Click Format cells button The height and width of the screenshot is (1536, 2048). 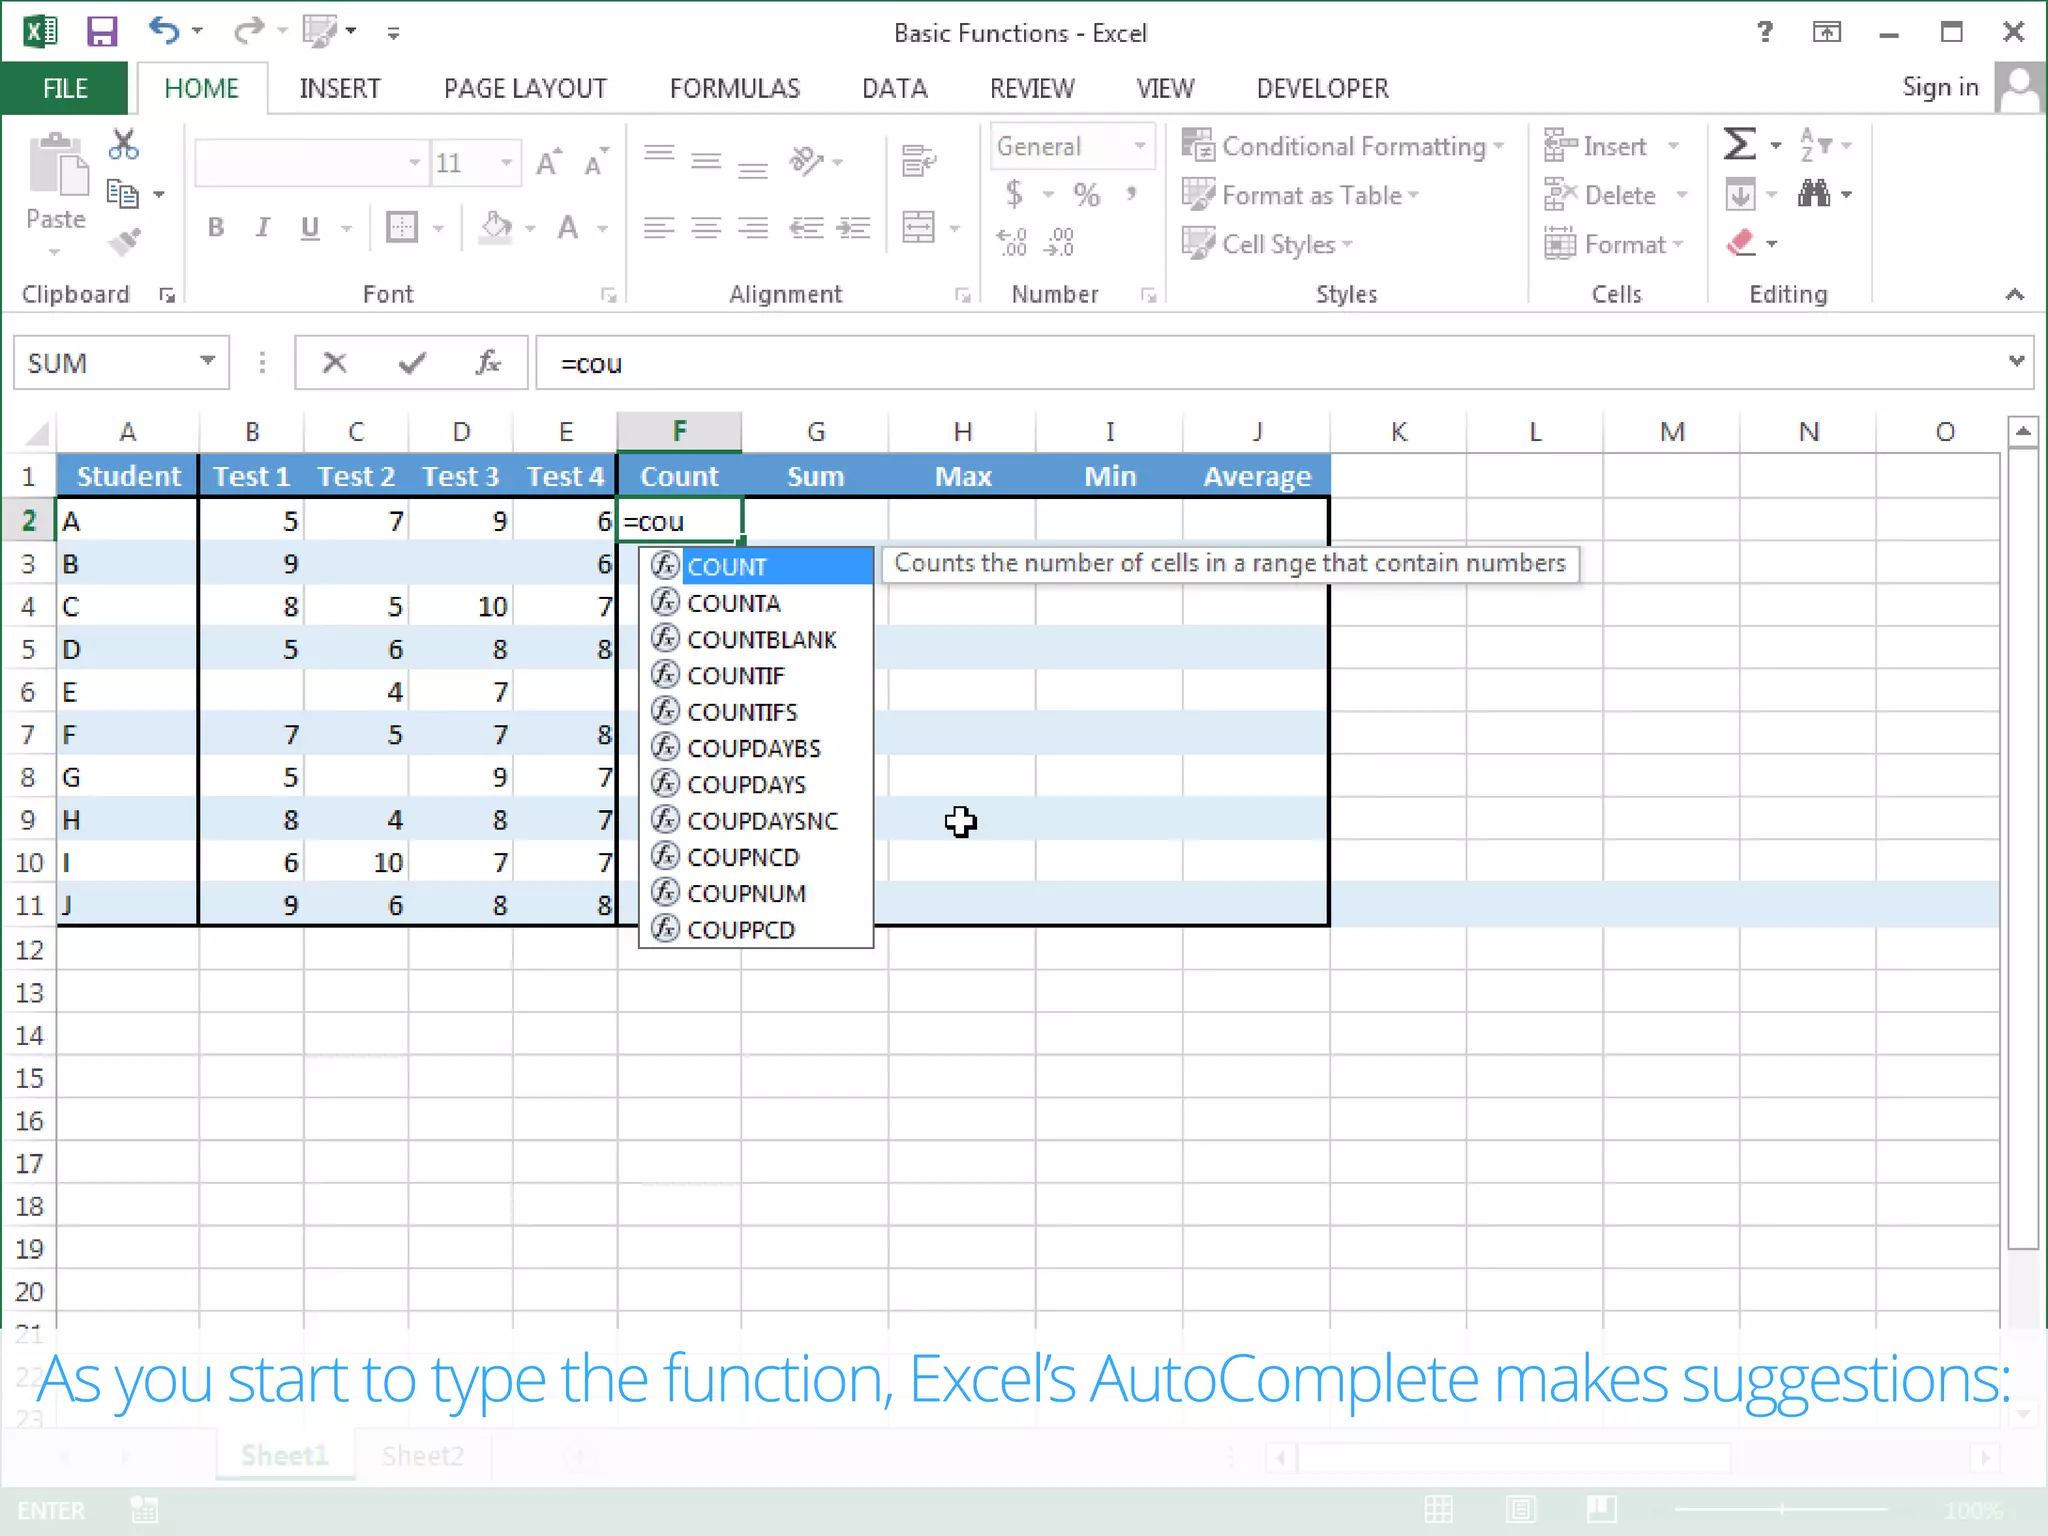coord(1614,244)
